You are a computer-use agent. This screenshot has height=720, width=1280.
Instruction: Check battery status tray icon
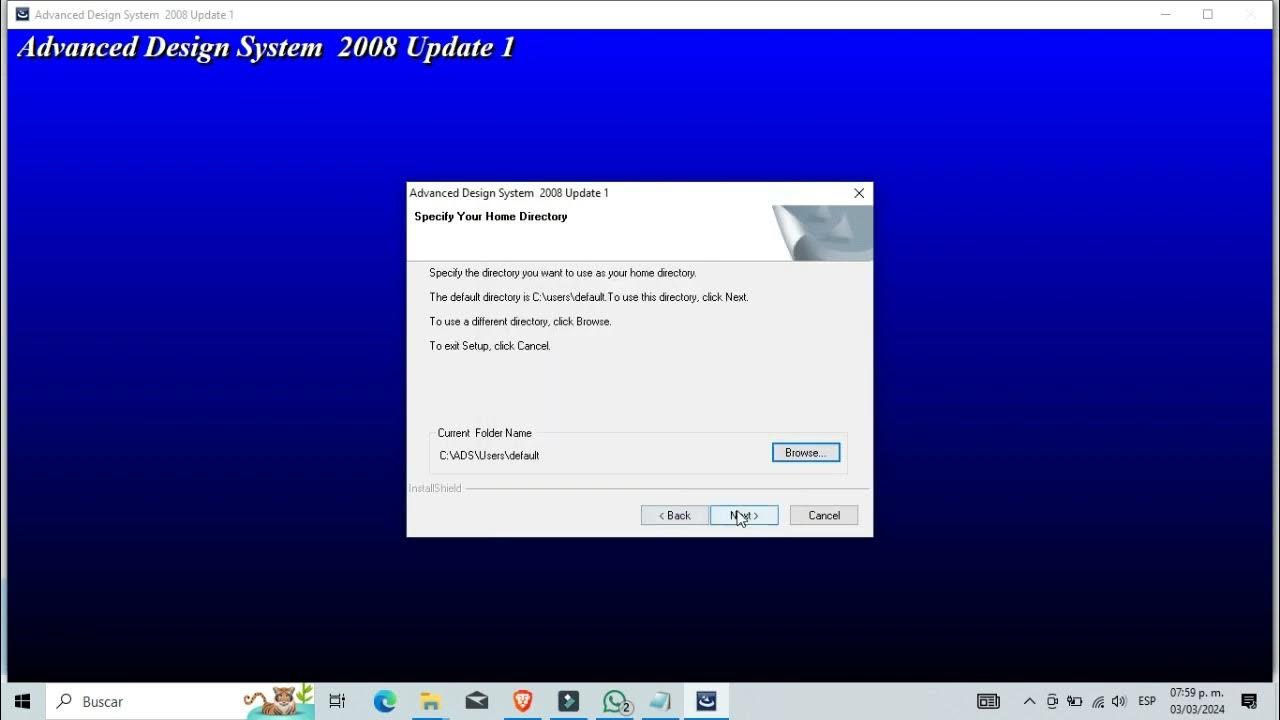click(1075, 702)
